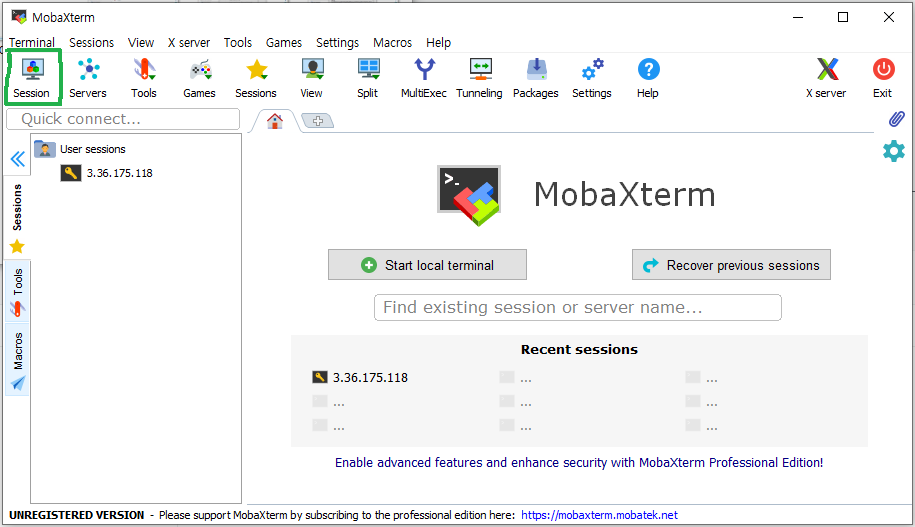
Task: Activate MultiExec mode icon
Action: [x=424, y=78]
